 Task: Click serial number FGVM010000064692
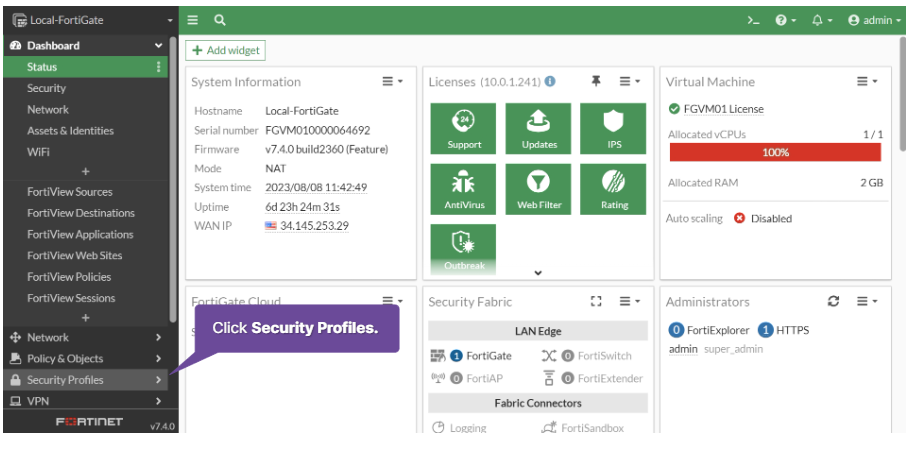(318, 131)
